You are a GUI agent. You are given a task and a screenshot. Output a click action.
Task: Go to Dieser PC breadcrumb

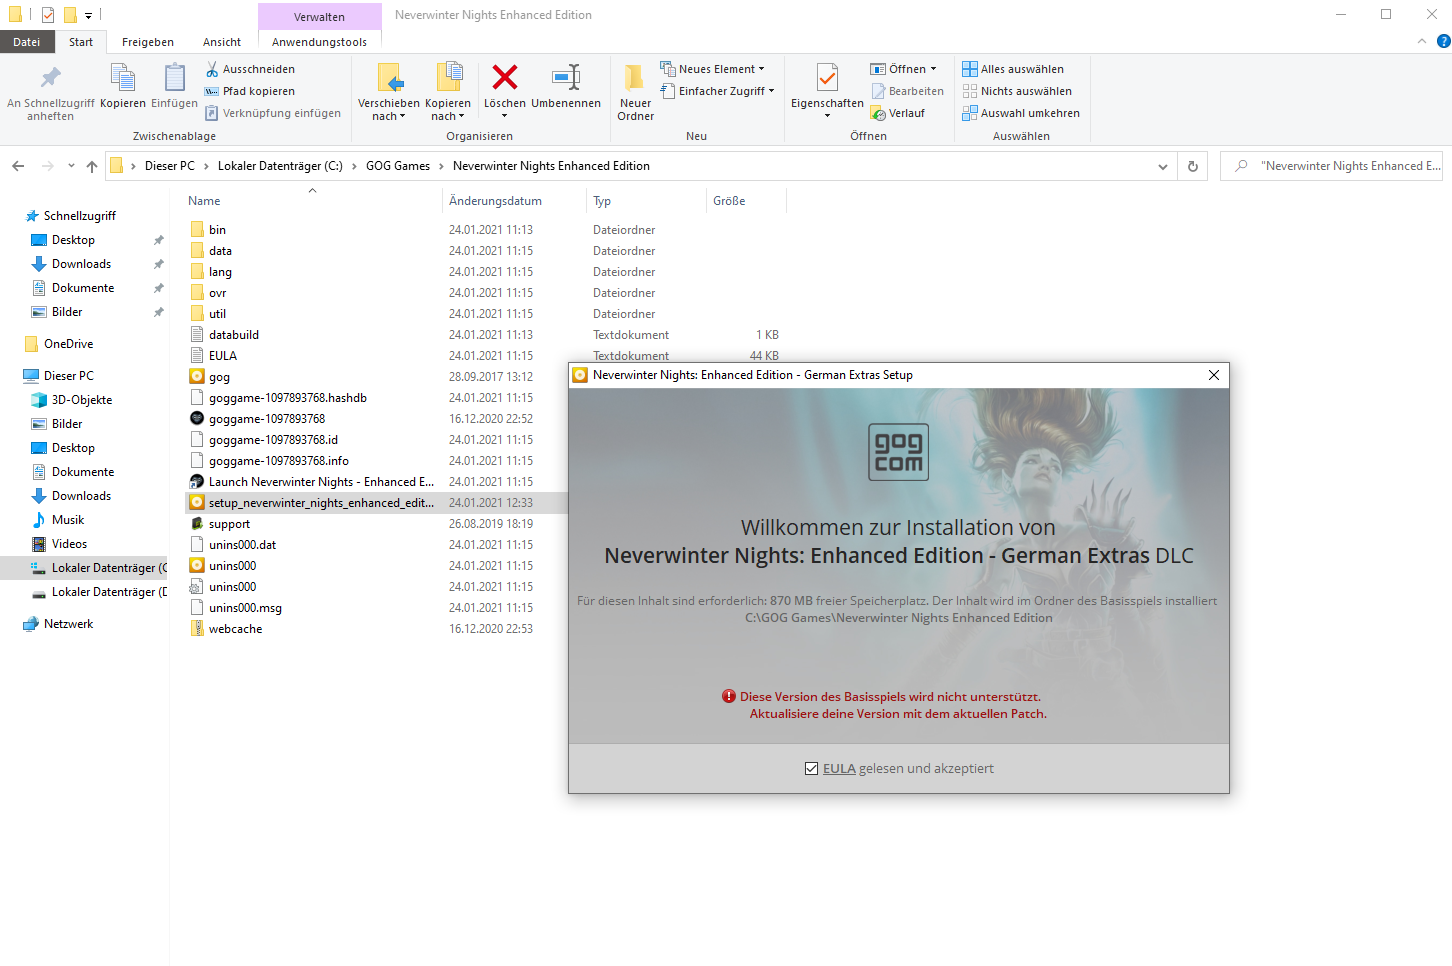tap(169, 166)
